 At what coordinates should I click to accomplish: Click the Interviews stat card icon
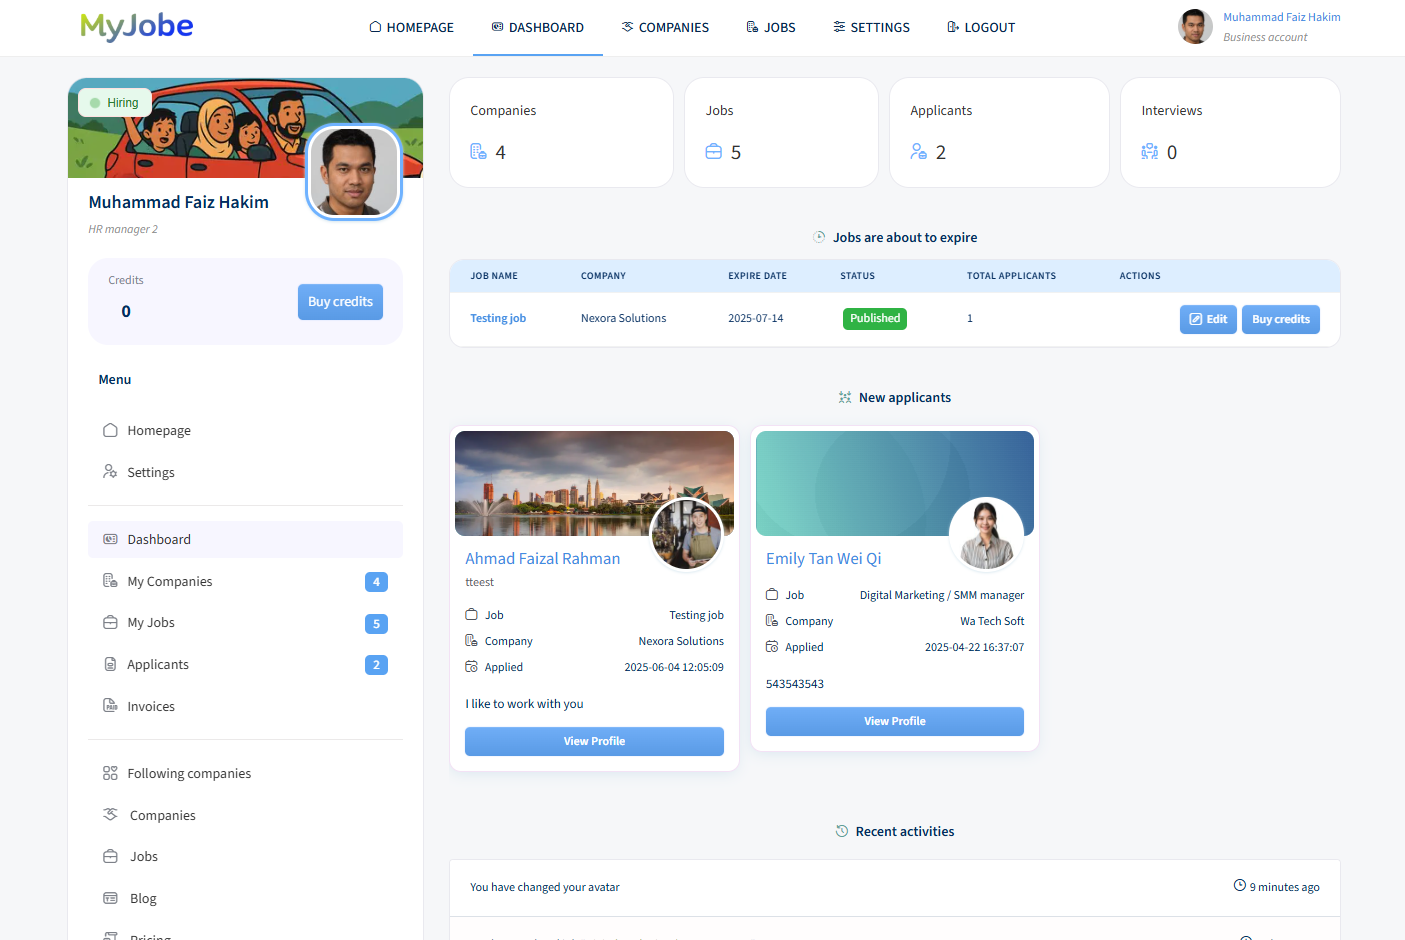(x=1150, y=151)
